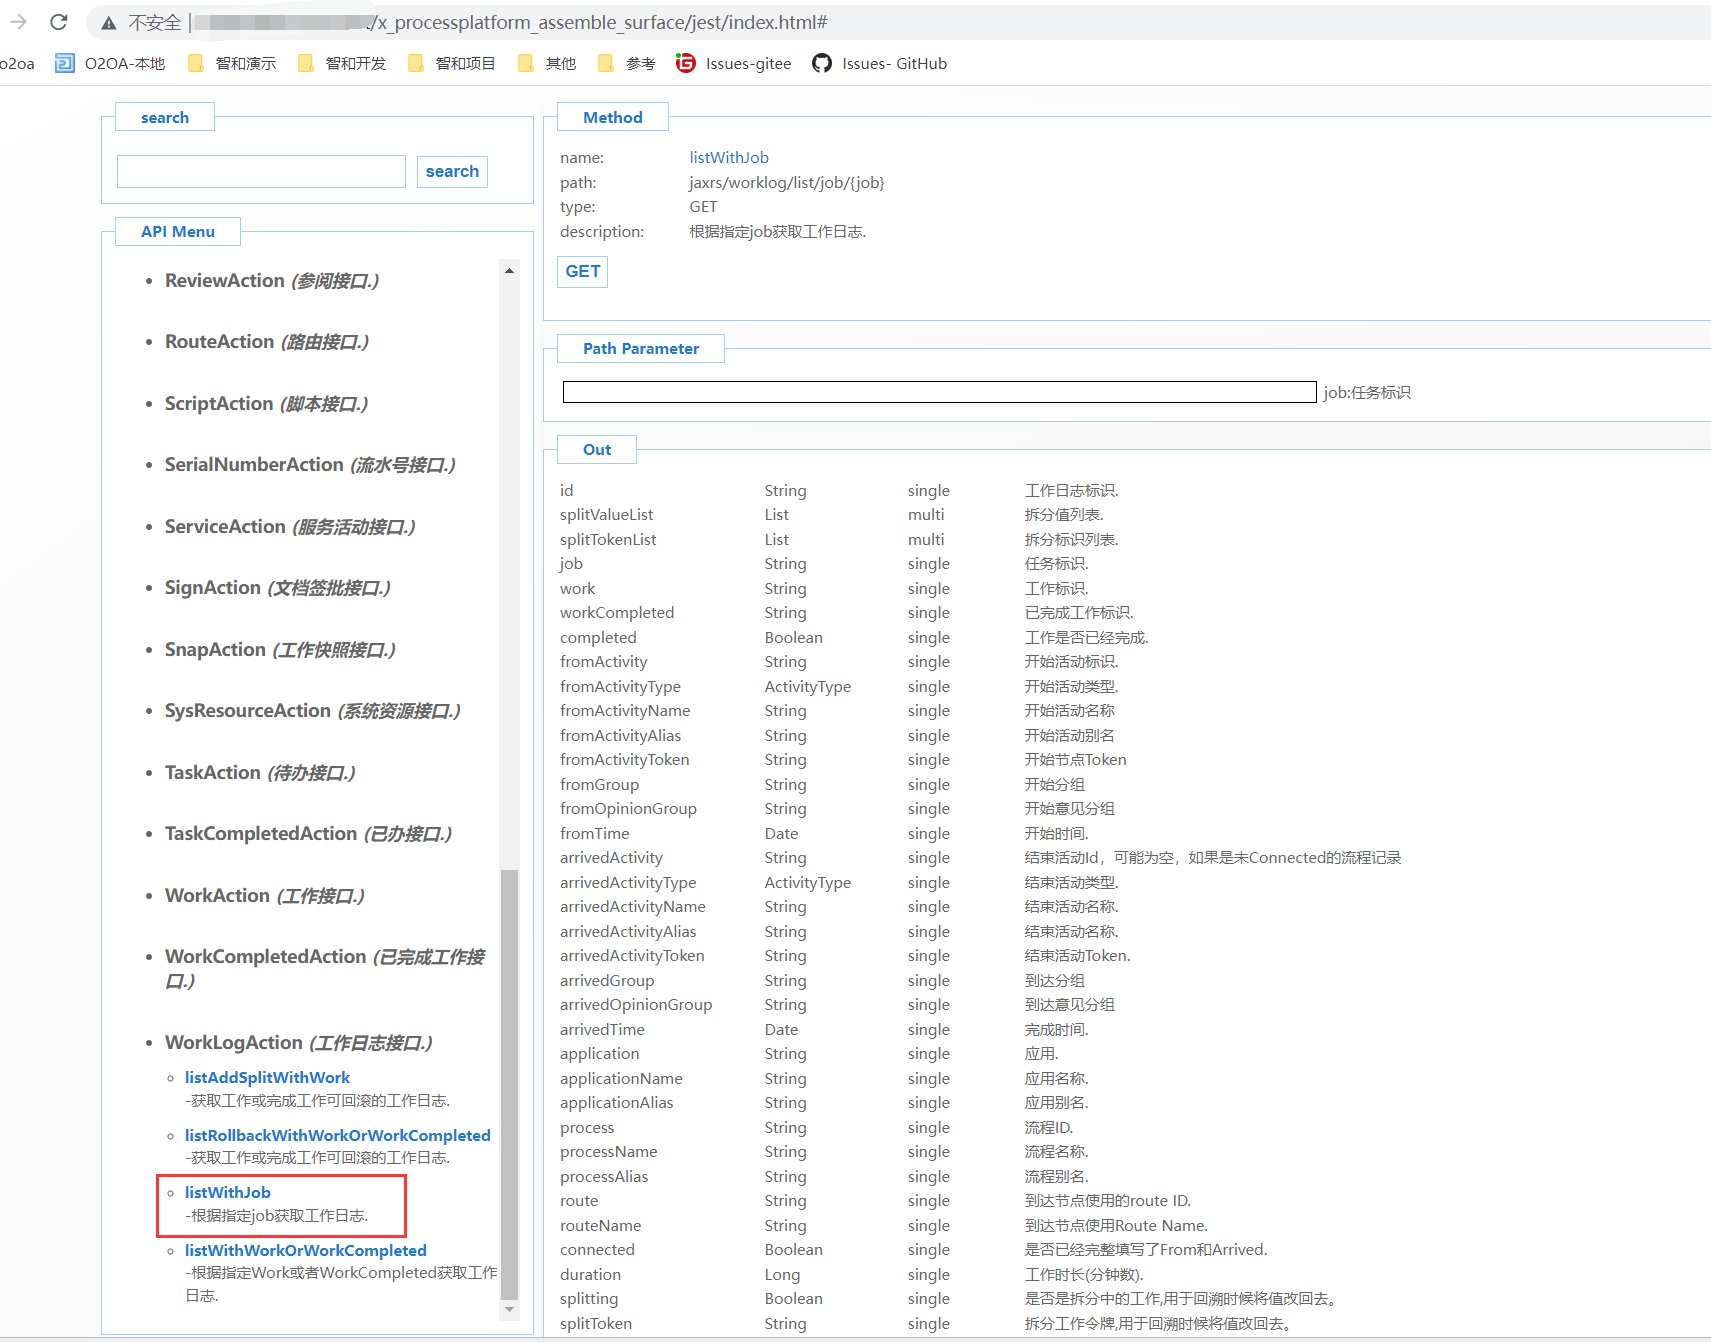
Task: Select listAddSplitWithWork in the API menu
Action: (x=267, y=1078)
